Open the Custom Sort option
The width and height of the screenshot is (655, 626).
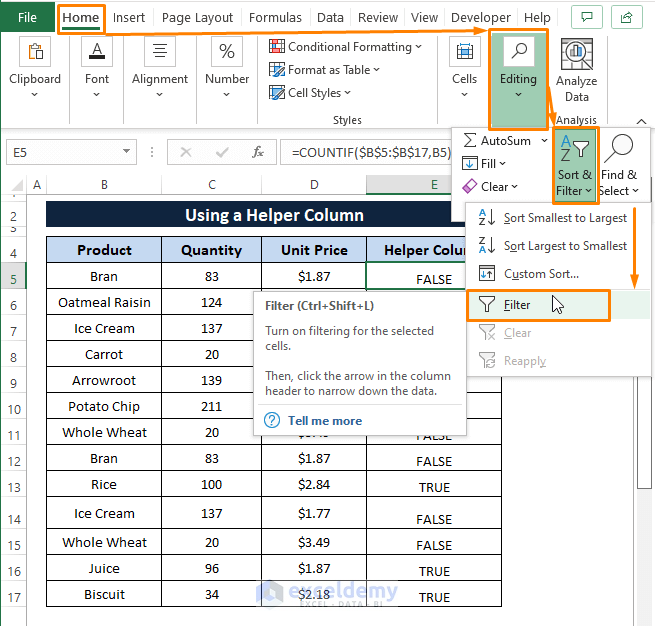point(540,274)
